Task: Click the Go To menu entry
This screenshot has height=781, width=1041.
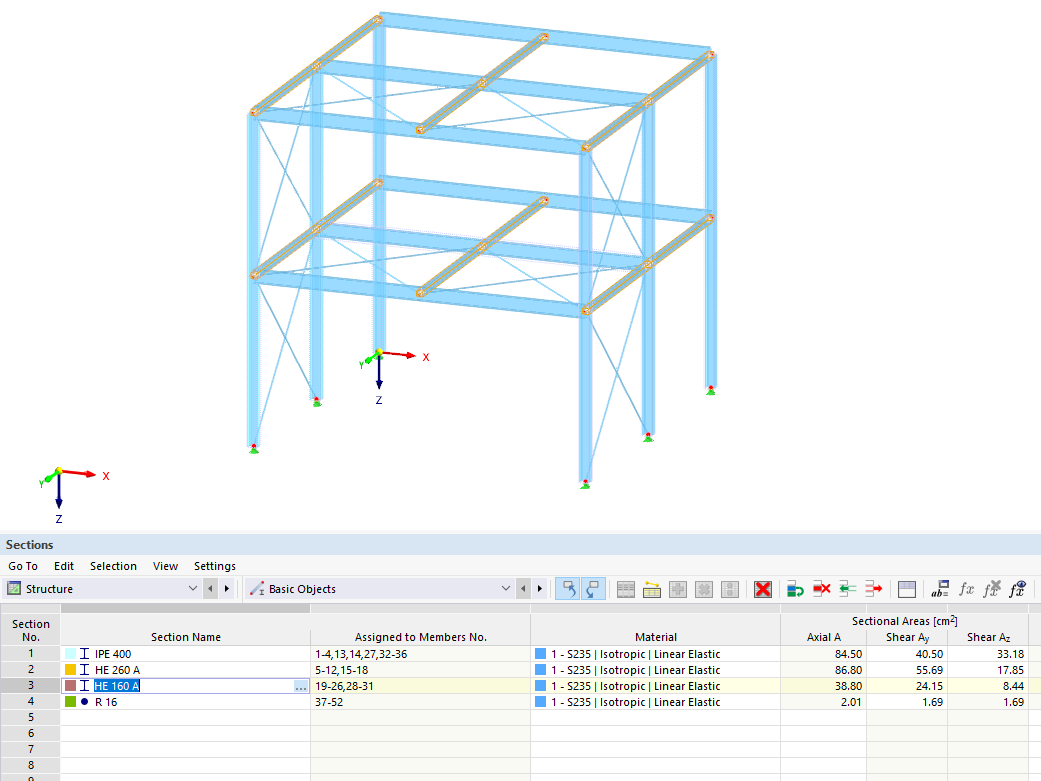Action: pos(22,566)
